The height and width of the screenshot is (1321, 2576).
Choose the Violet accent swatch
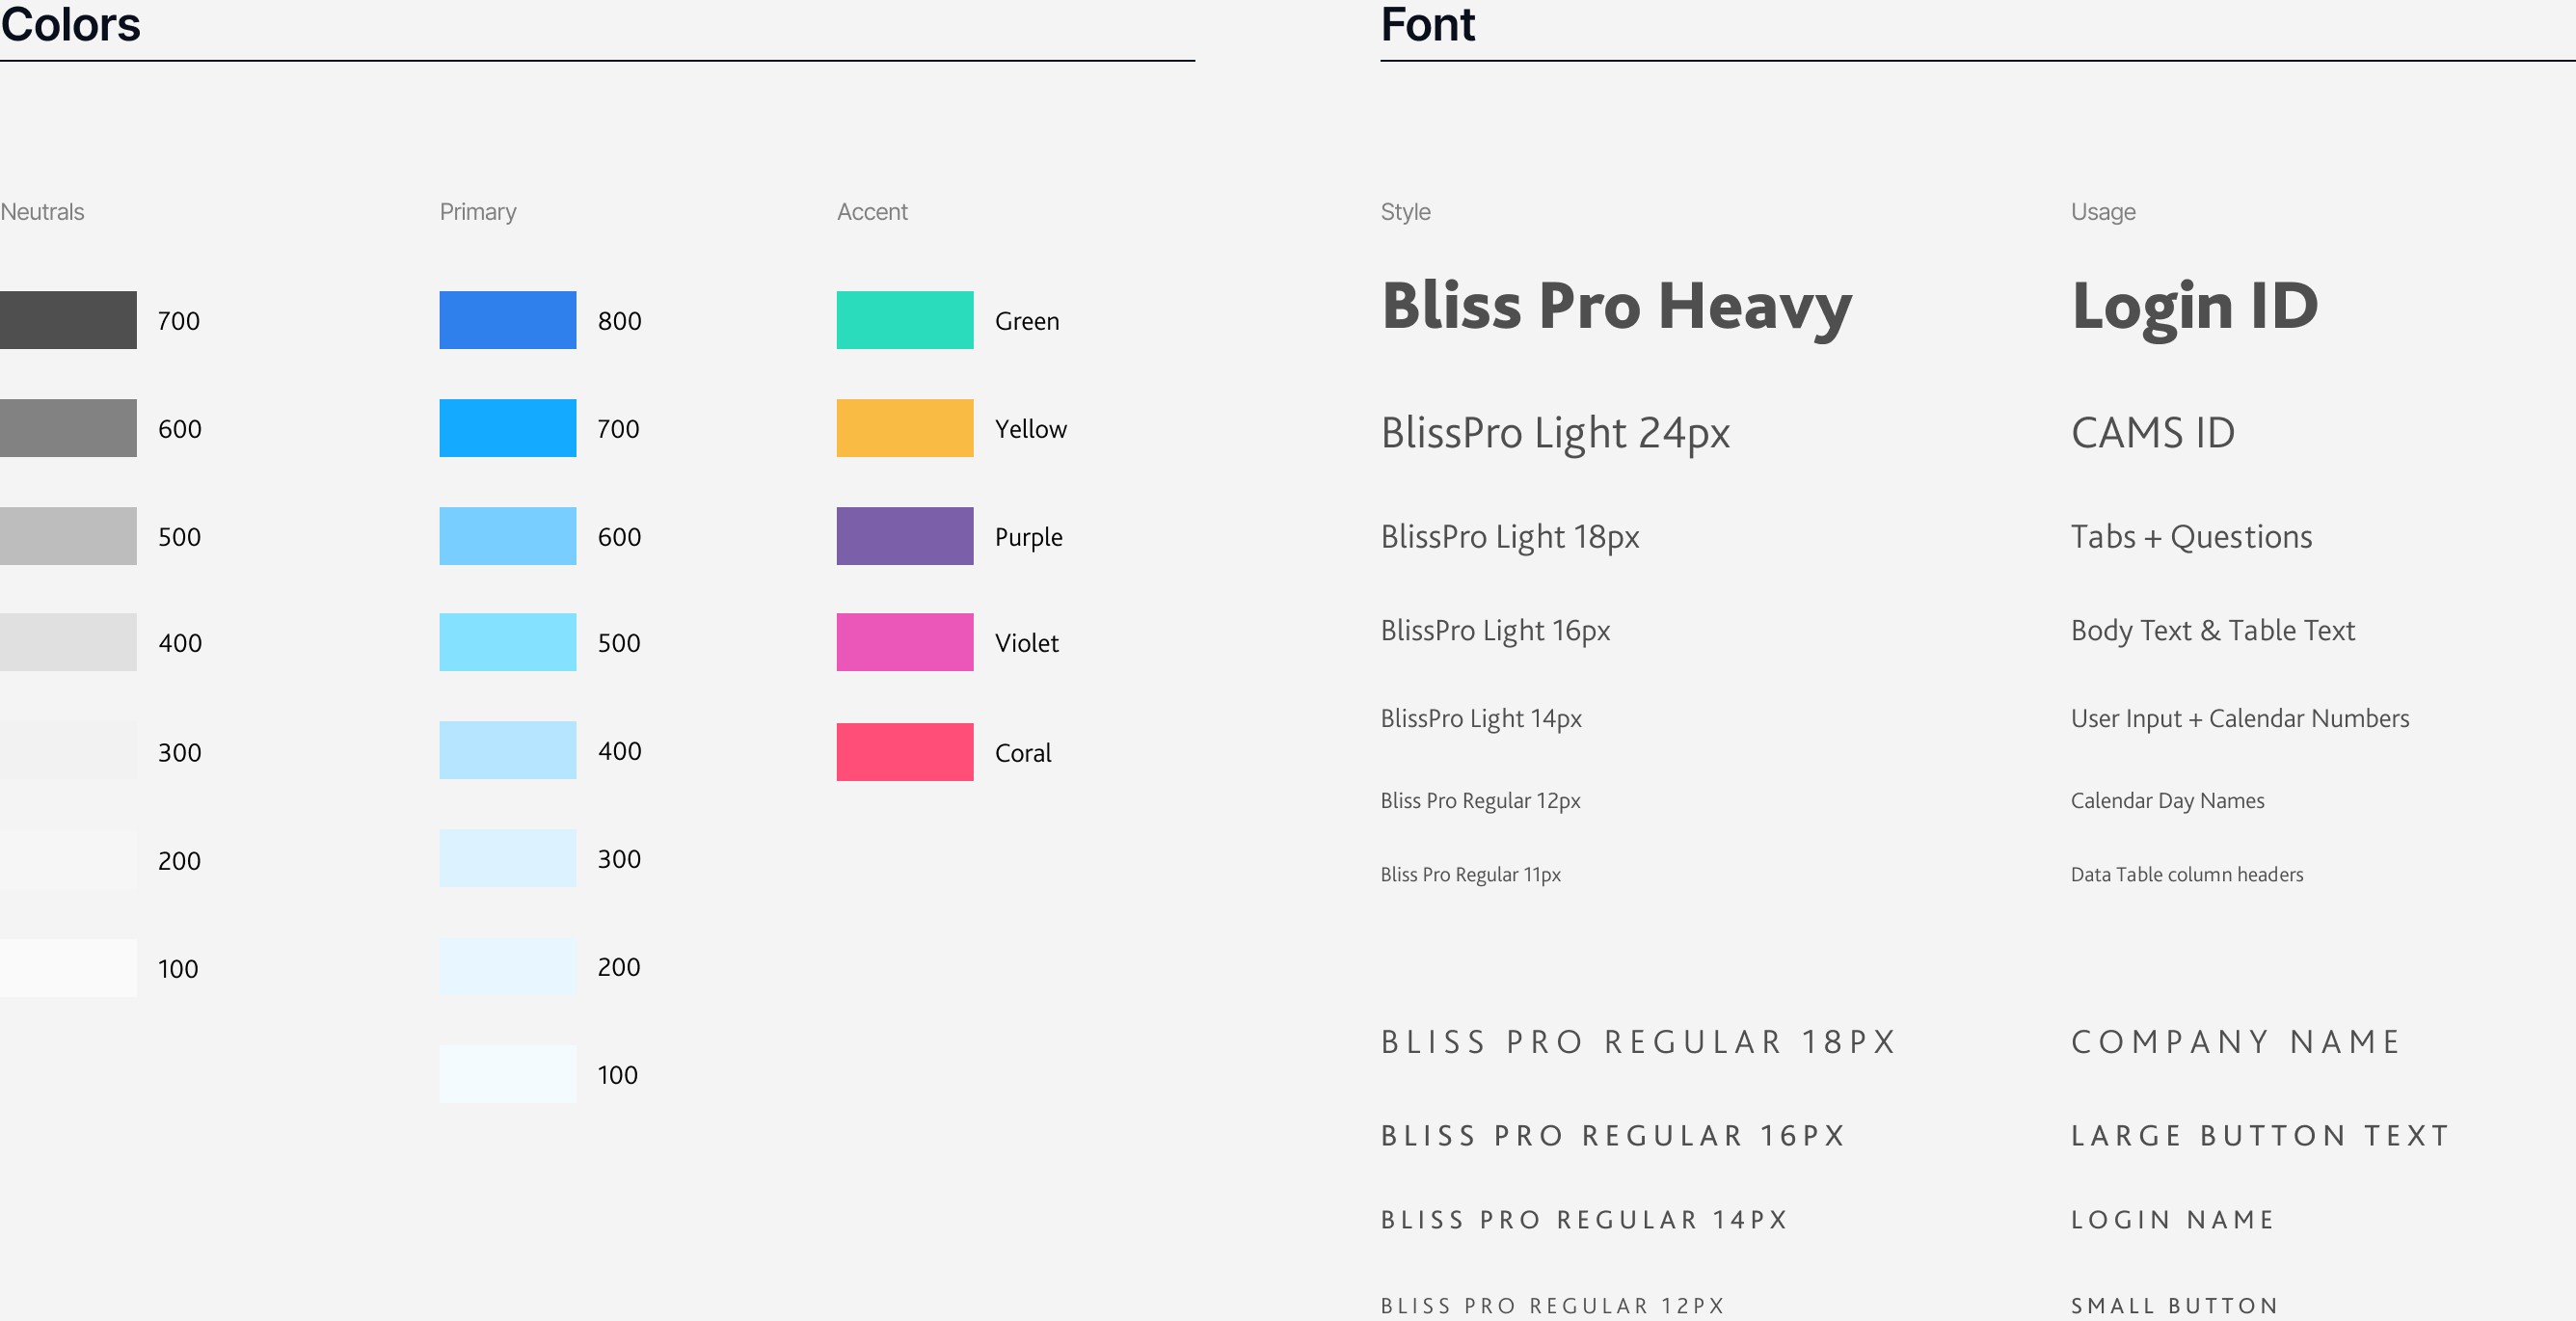pyautogui.click(x=905, y=642)
